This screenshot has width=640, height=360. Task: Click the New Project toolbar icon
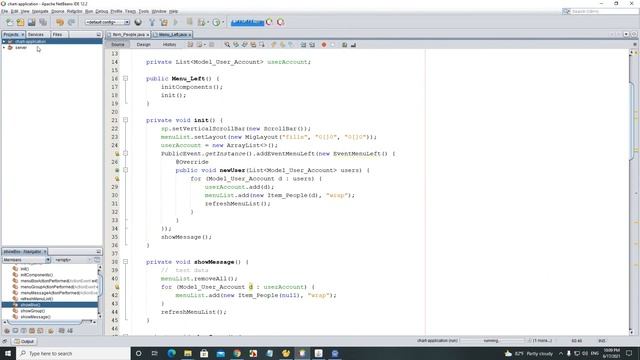[20, 22]
